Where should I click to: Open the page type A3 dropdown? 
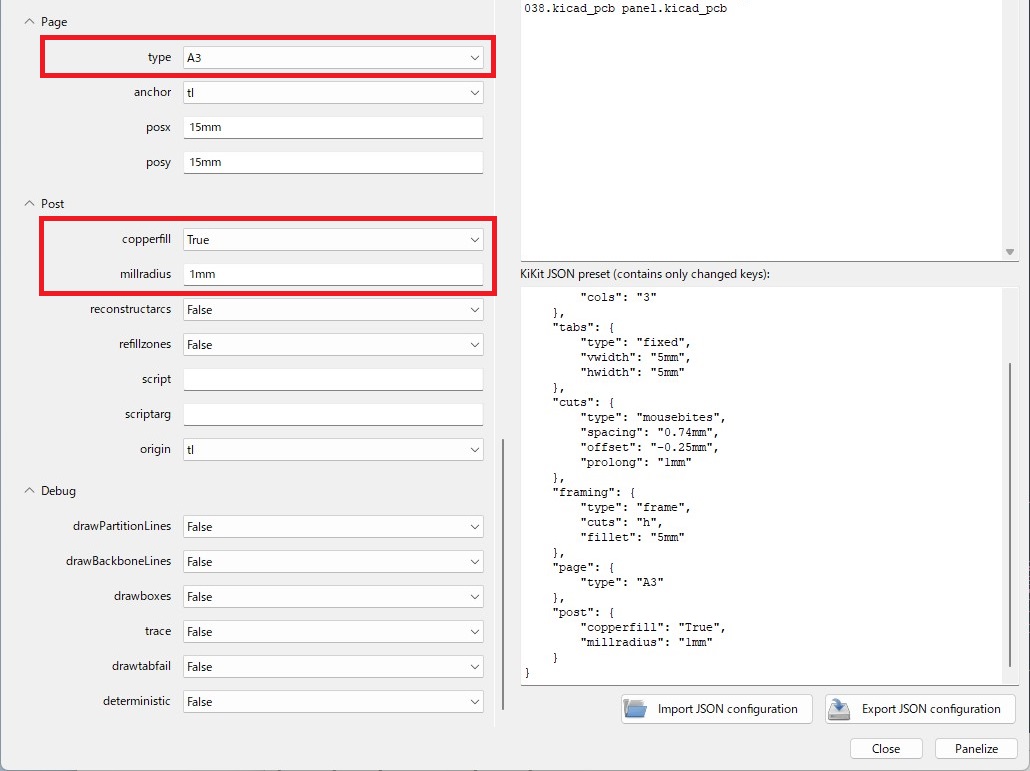pos(333,58)
